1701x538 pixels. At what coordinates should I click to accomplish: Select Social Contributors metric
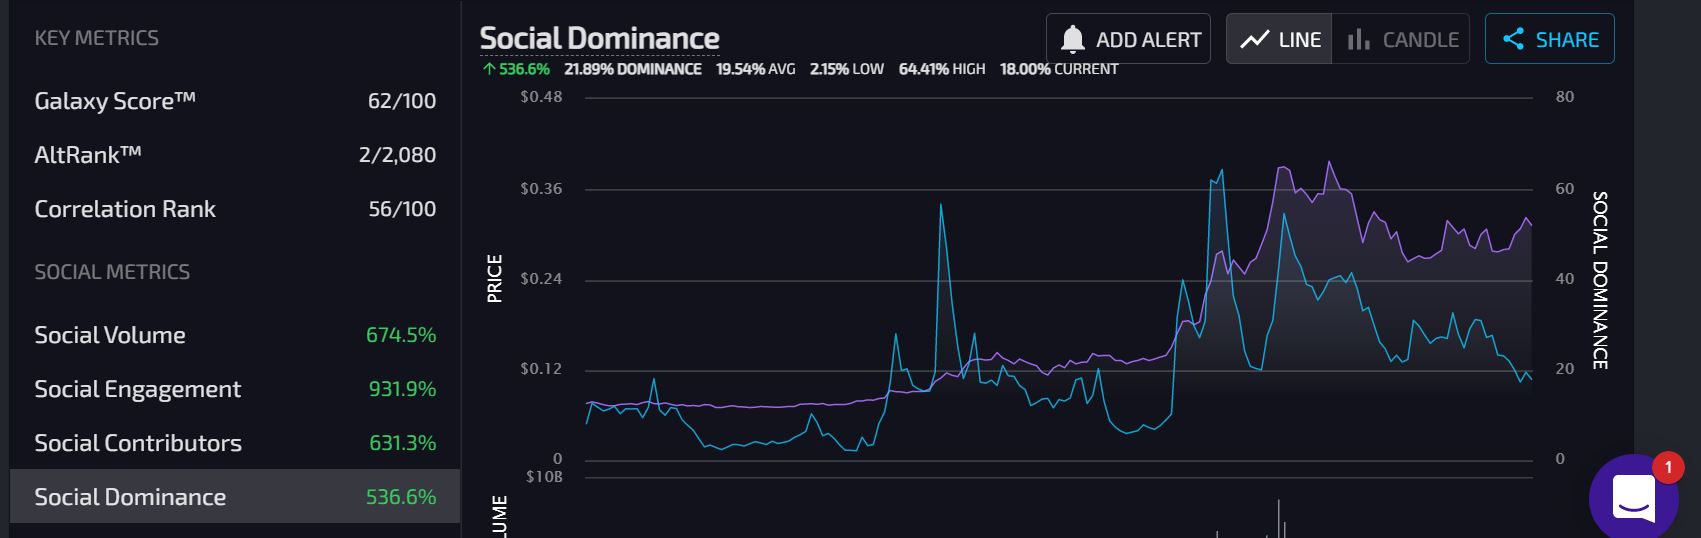point(235,442)
